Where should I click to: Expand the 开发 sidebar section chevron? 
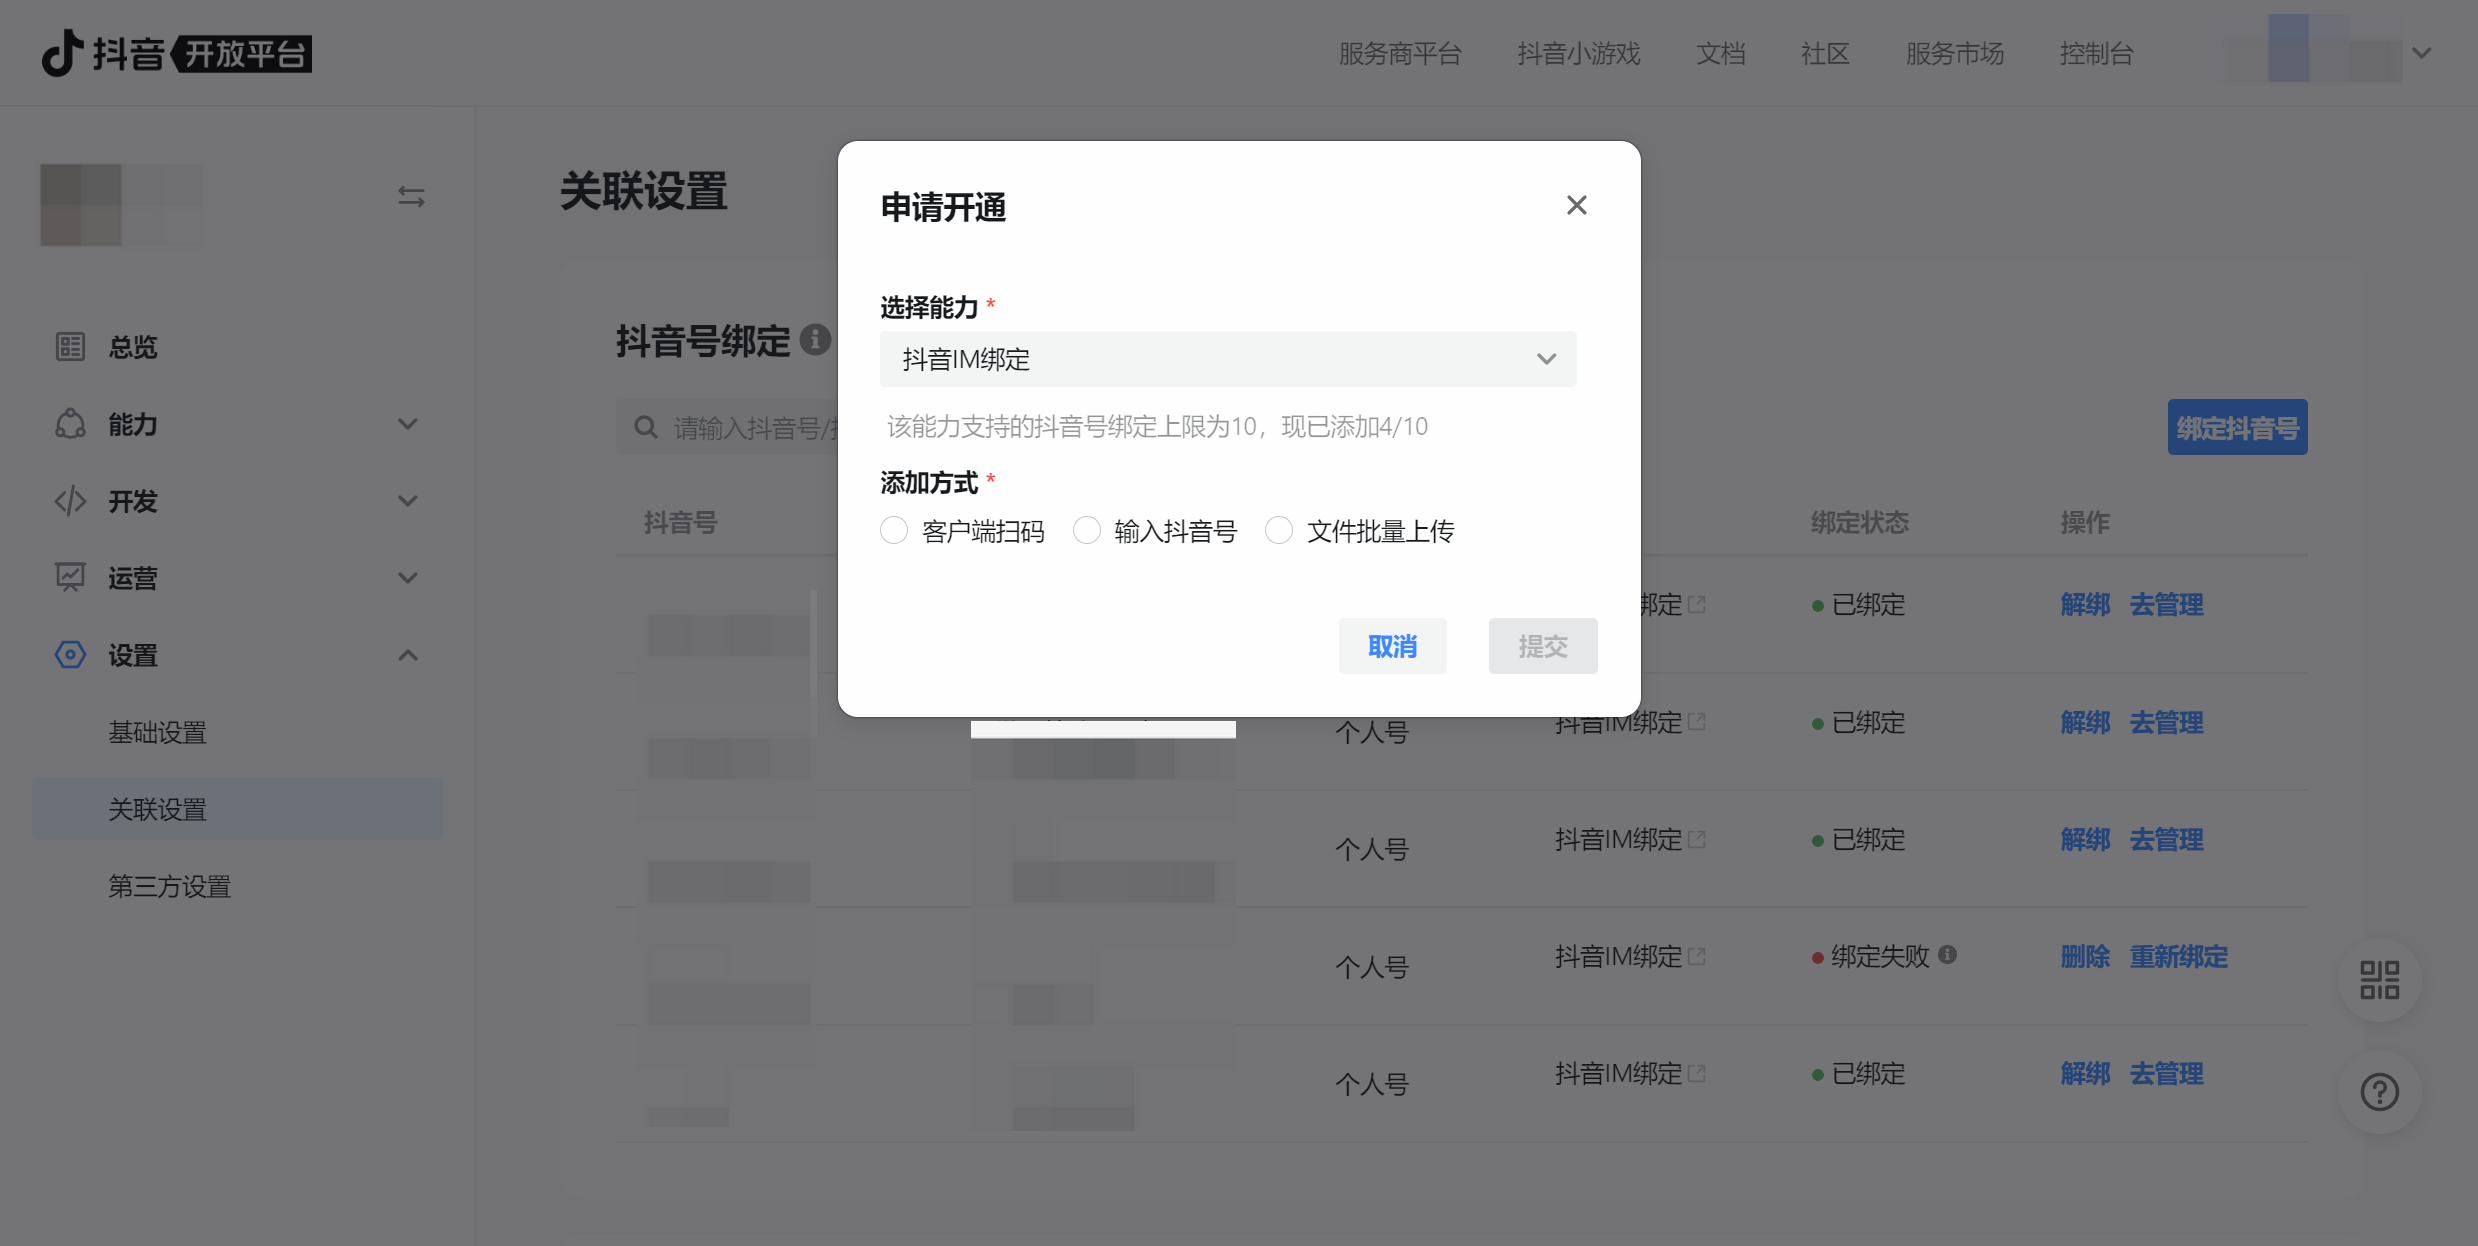click(x=407, y=501)
